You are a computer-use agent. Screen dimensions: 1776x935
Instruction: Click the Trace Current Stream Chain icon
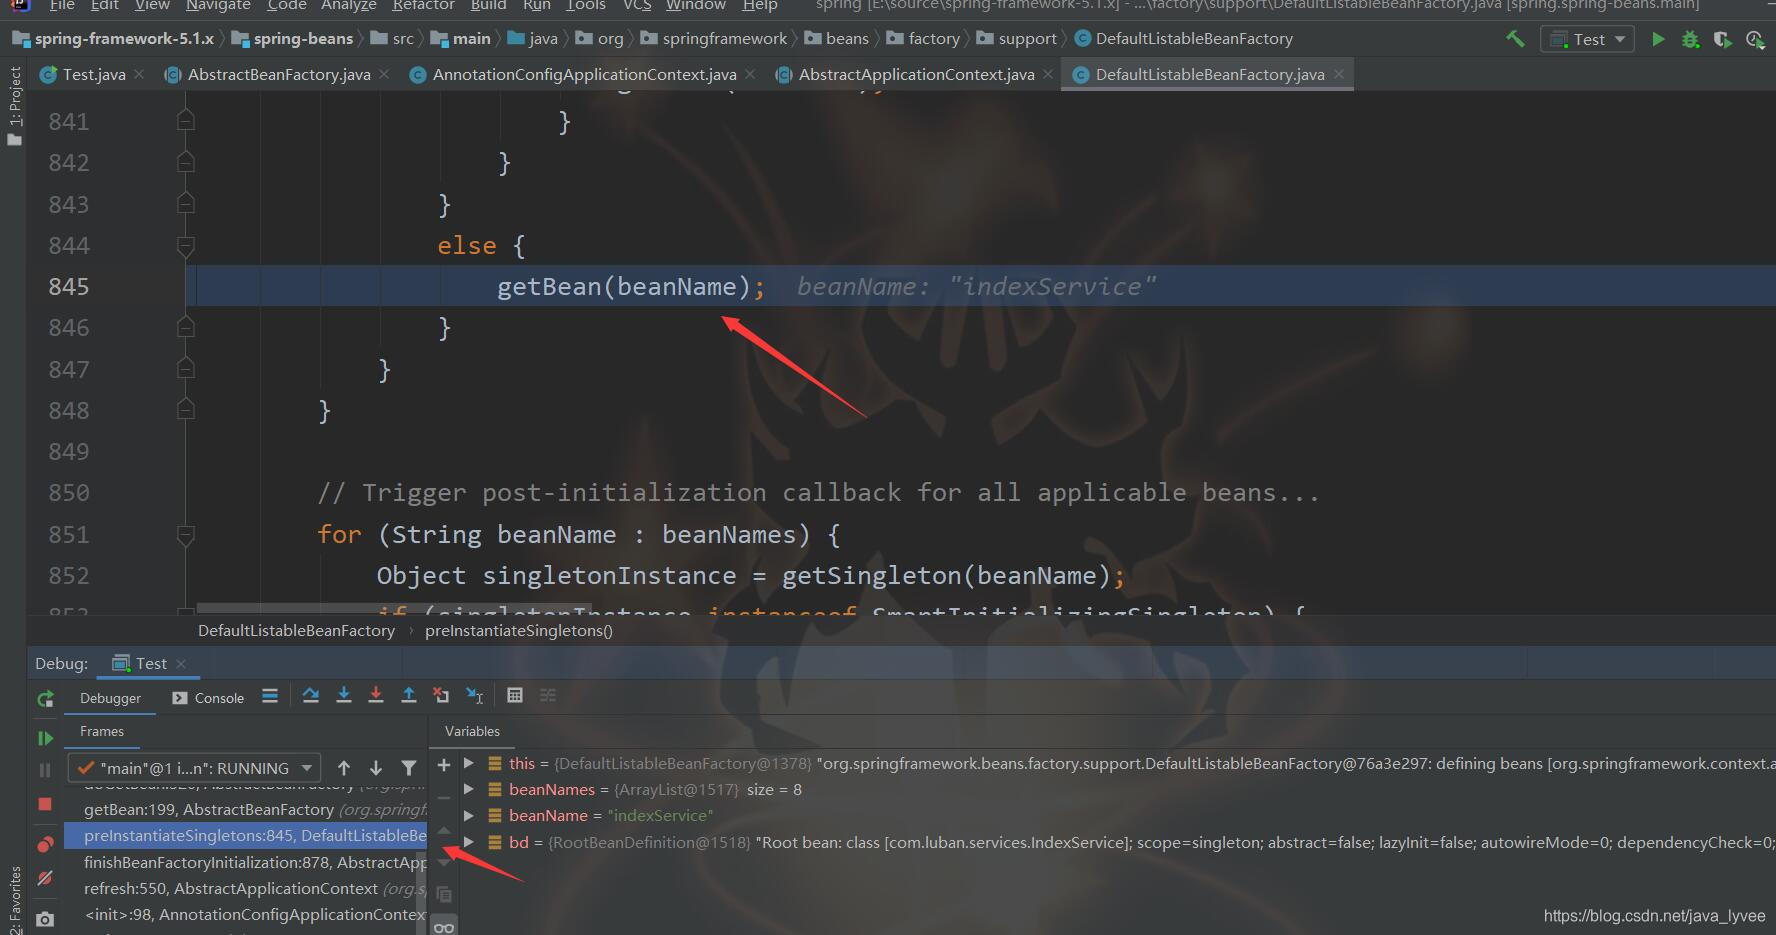(x=548, y=695)
